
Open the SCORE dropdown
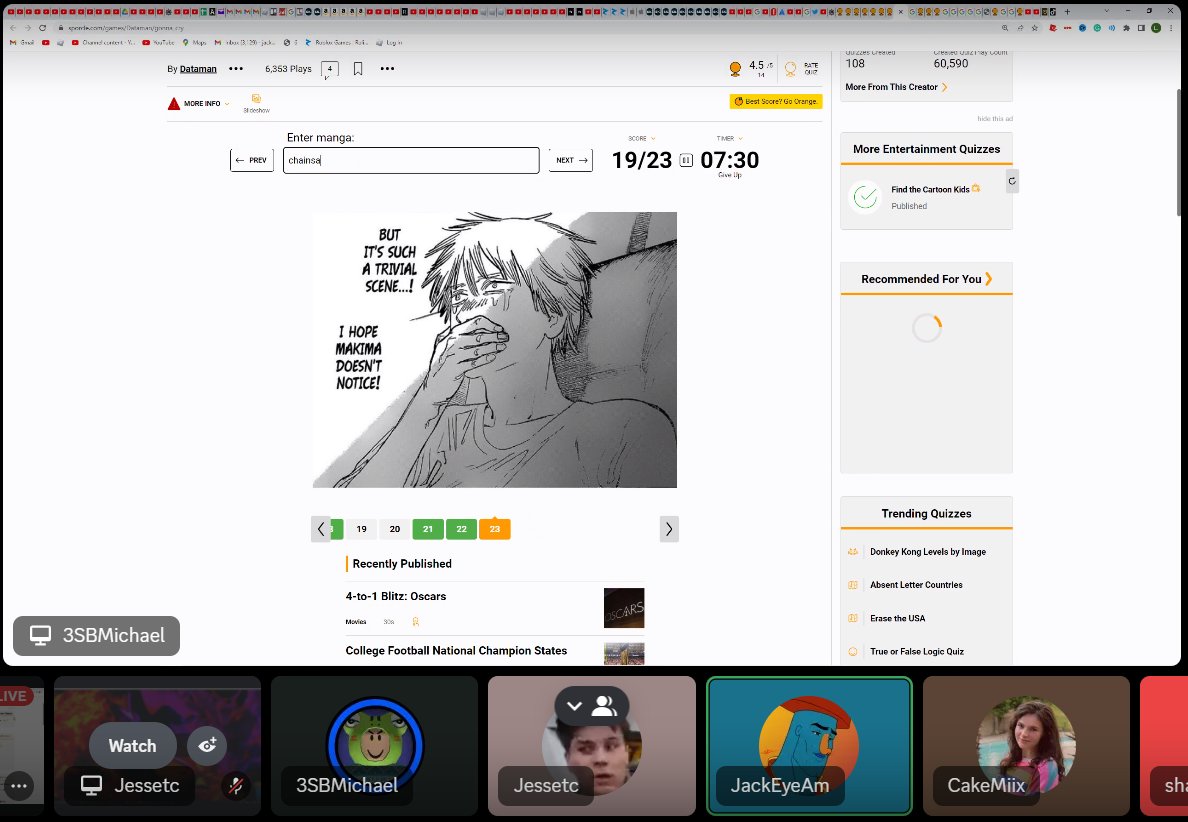pyautogui.click(x=642, y=139)
